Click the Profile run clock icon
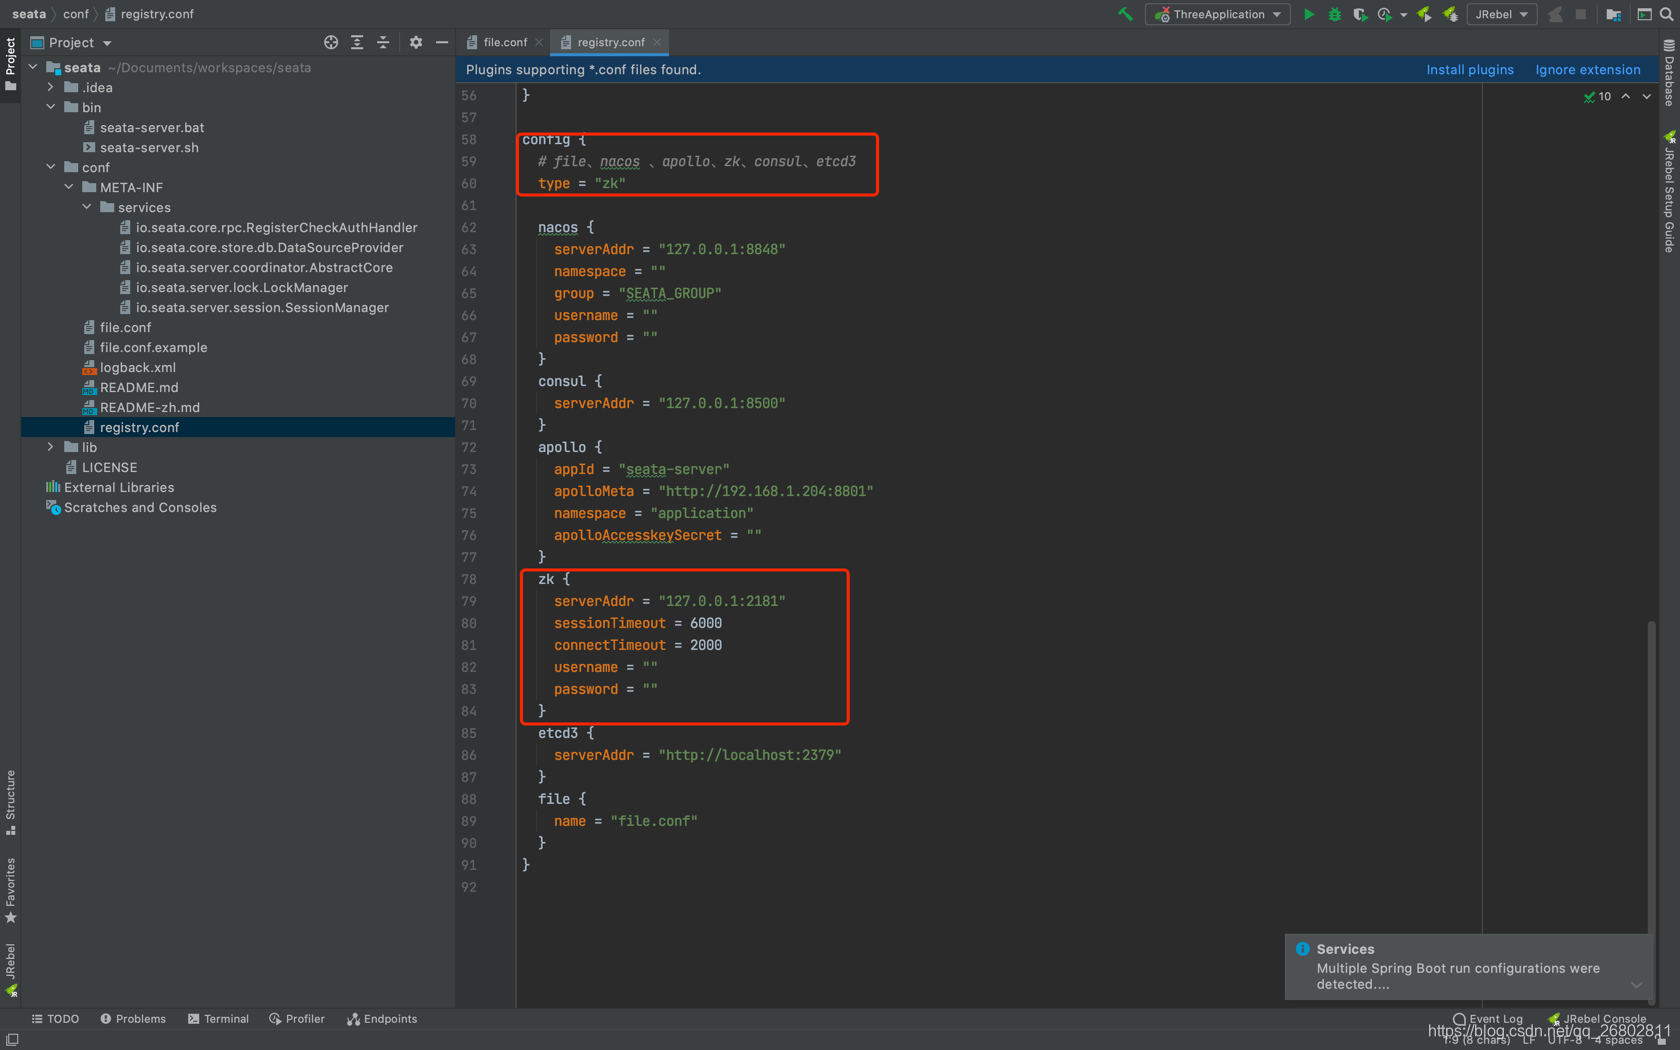 (1384, 14)
